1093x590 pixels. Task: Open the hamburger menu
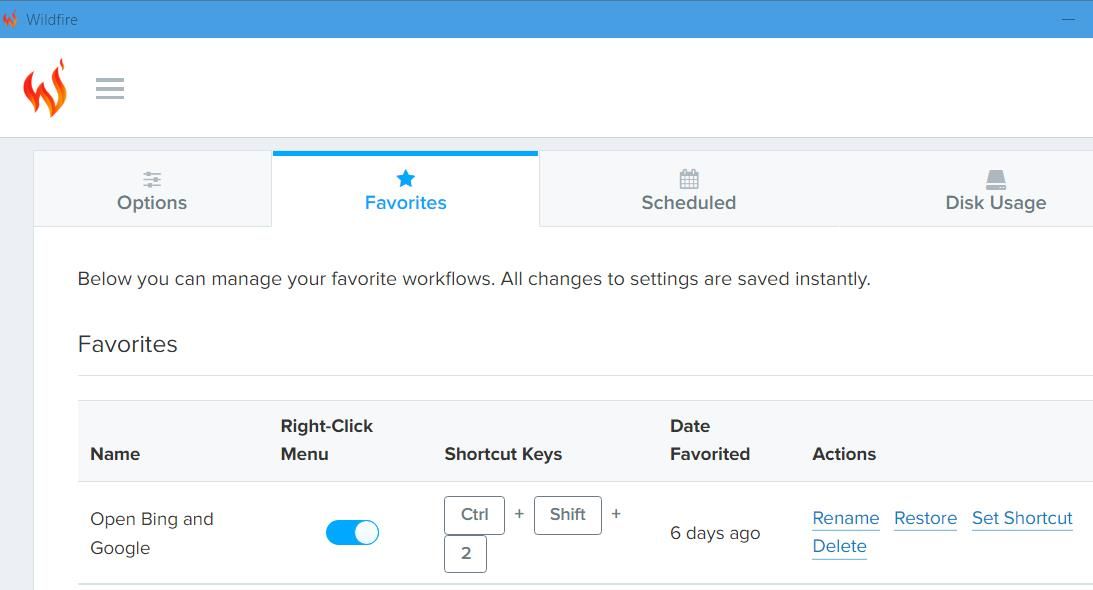tap(110, 89)
